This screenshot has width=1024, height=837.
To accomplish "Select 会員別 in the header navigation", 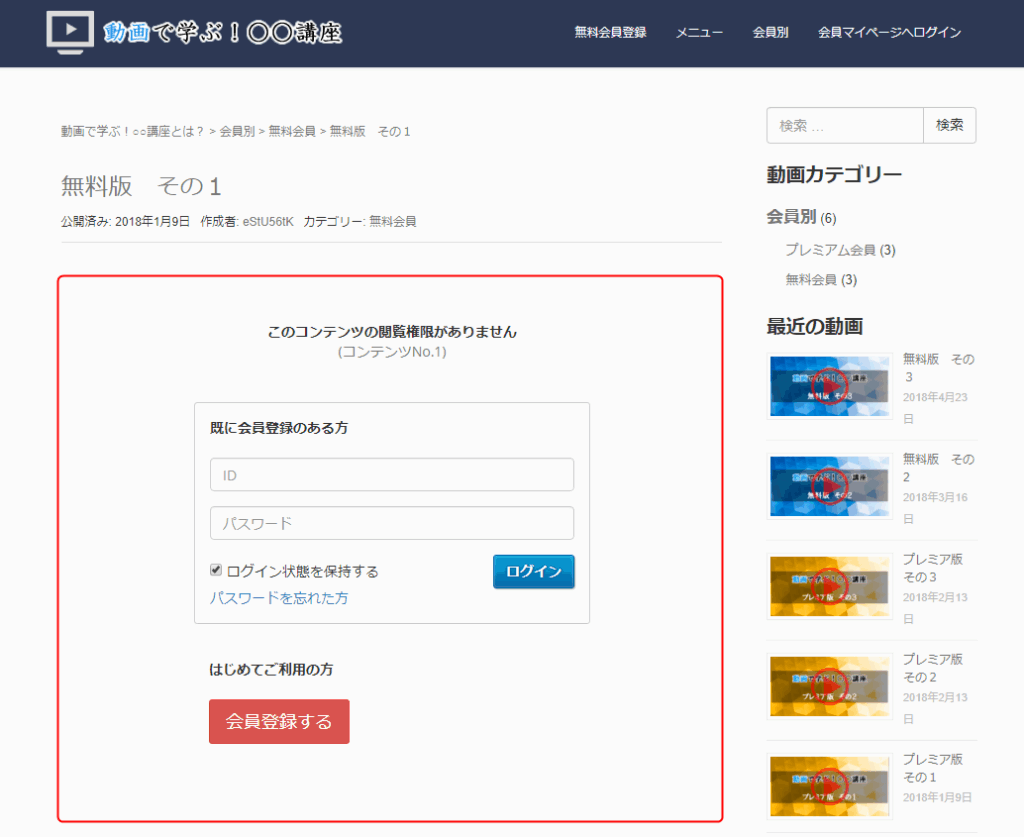I will coord(770,32).
